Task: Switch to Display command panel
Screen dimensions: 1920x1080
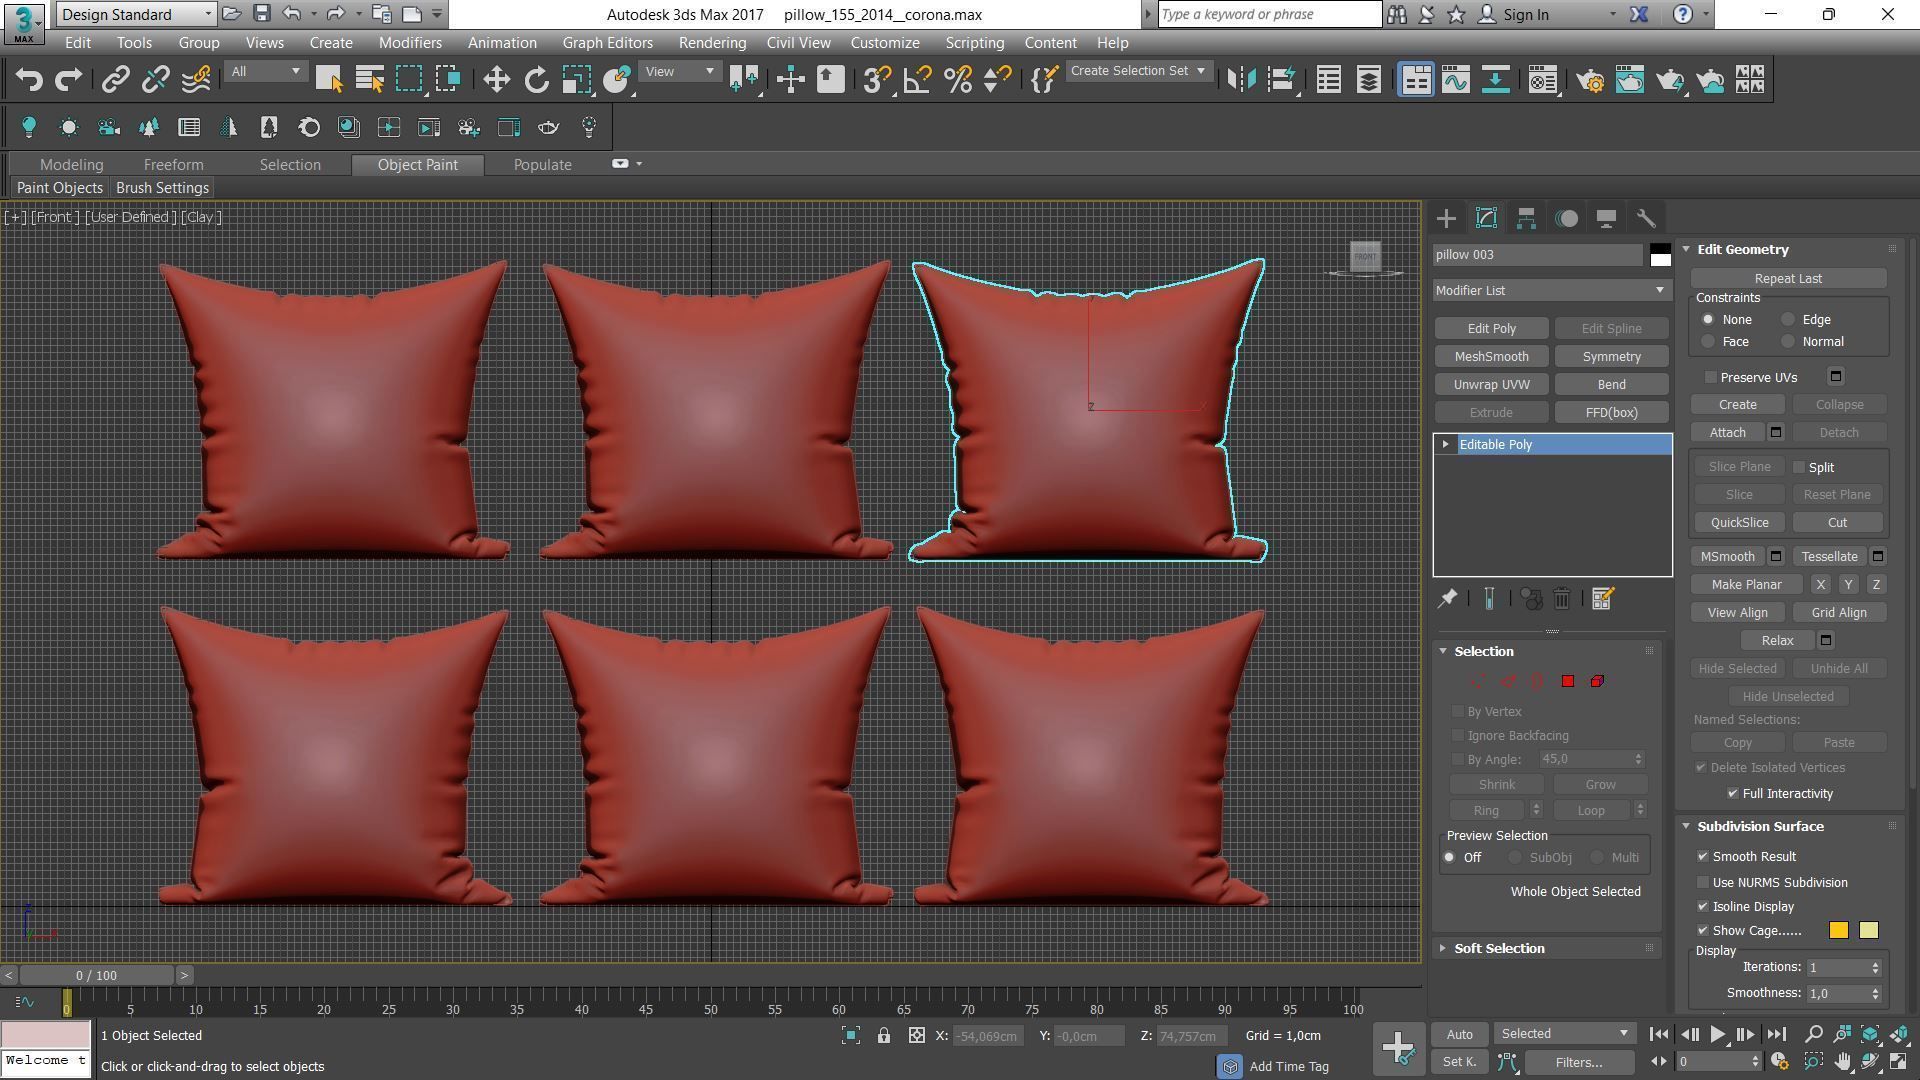Action: tap(1606, 218)
